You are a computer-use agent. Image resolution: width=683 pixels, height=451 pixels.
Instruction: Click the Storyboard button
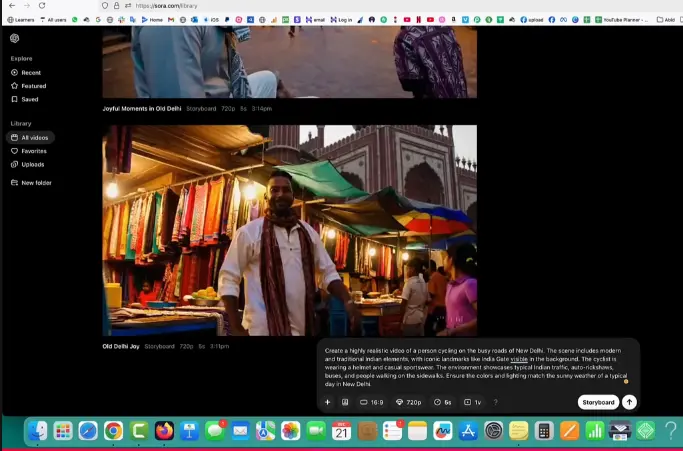[x=598, y=402]
